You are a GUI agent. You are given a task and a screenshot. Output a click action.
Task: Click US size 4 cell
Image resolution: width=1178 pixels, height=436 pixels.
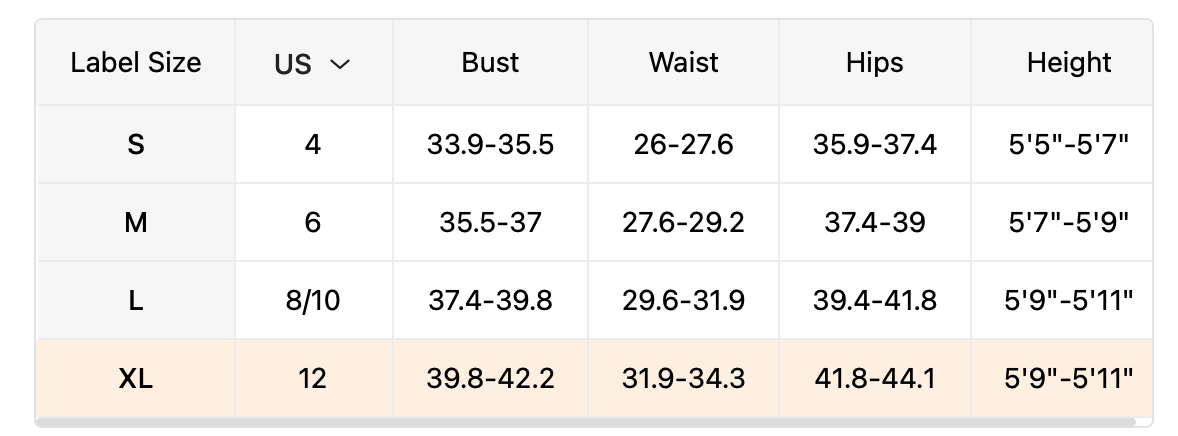(x=313, y=144)
